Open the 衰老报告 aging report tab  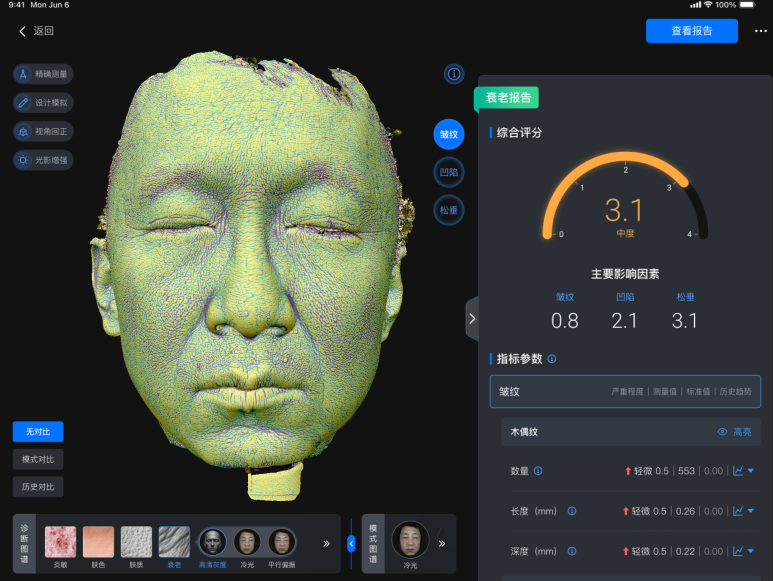[507, 98]
